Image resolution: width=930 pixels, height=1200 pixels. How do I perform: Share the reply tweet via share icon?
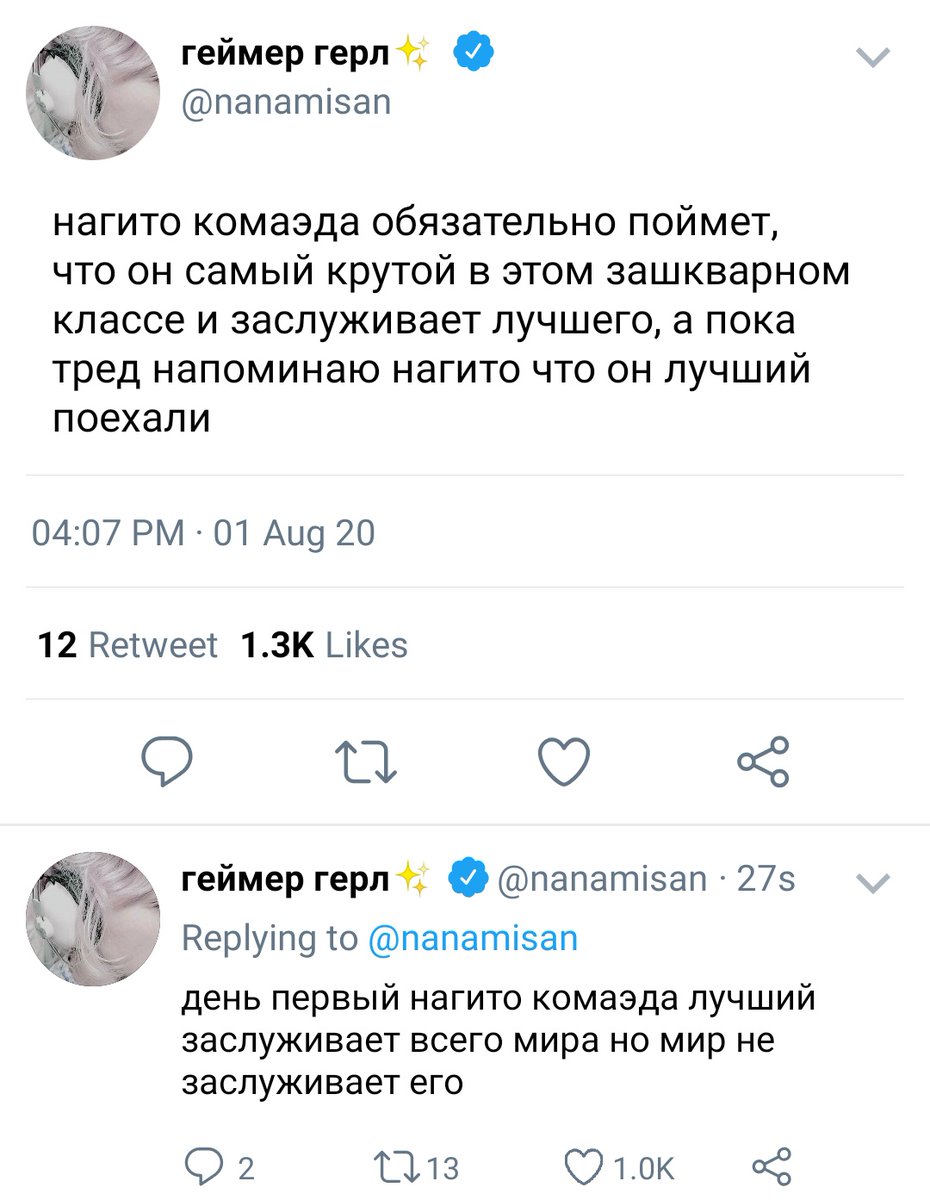click(x=771, y=1167)
